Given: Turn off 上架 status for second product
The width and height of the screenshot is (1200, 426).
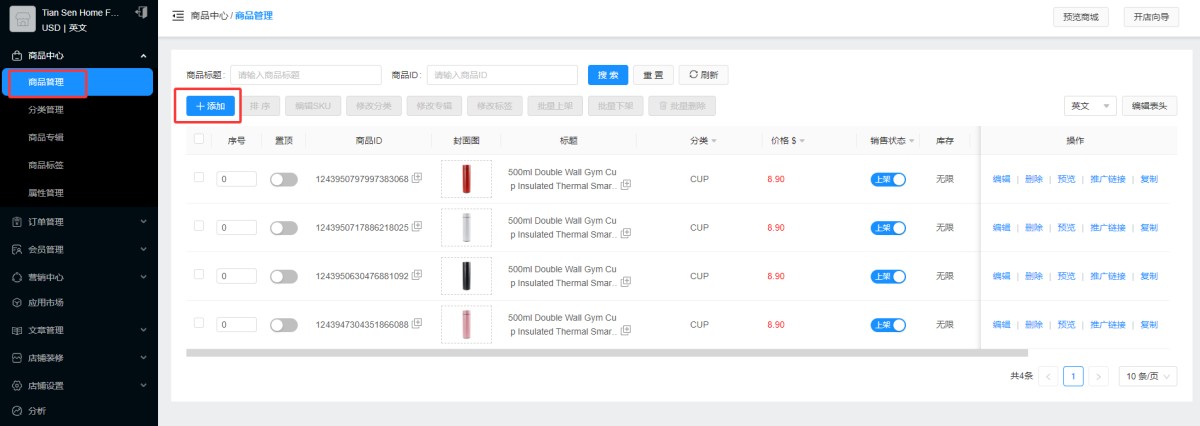Looking at the screenshot, I should [x=888, y=228].
